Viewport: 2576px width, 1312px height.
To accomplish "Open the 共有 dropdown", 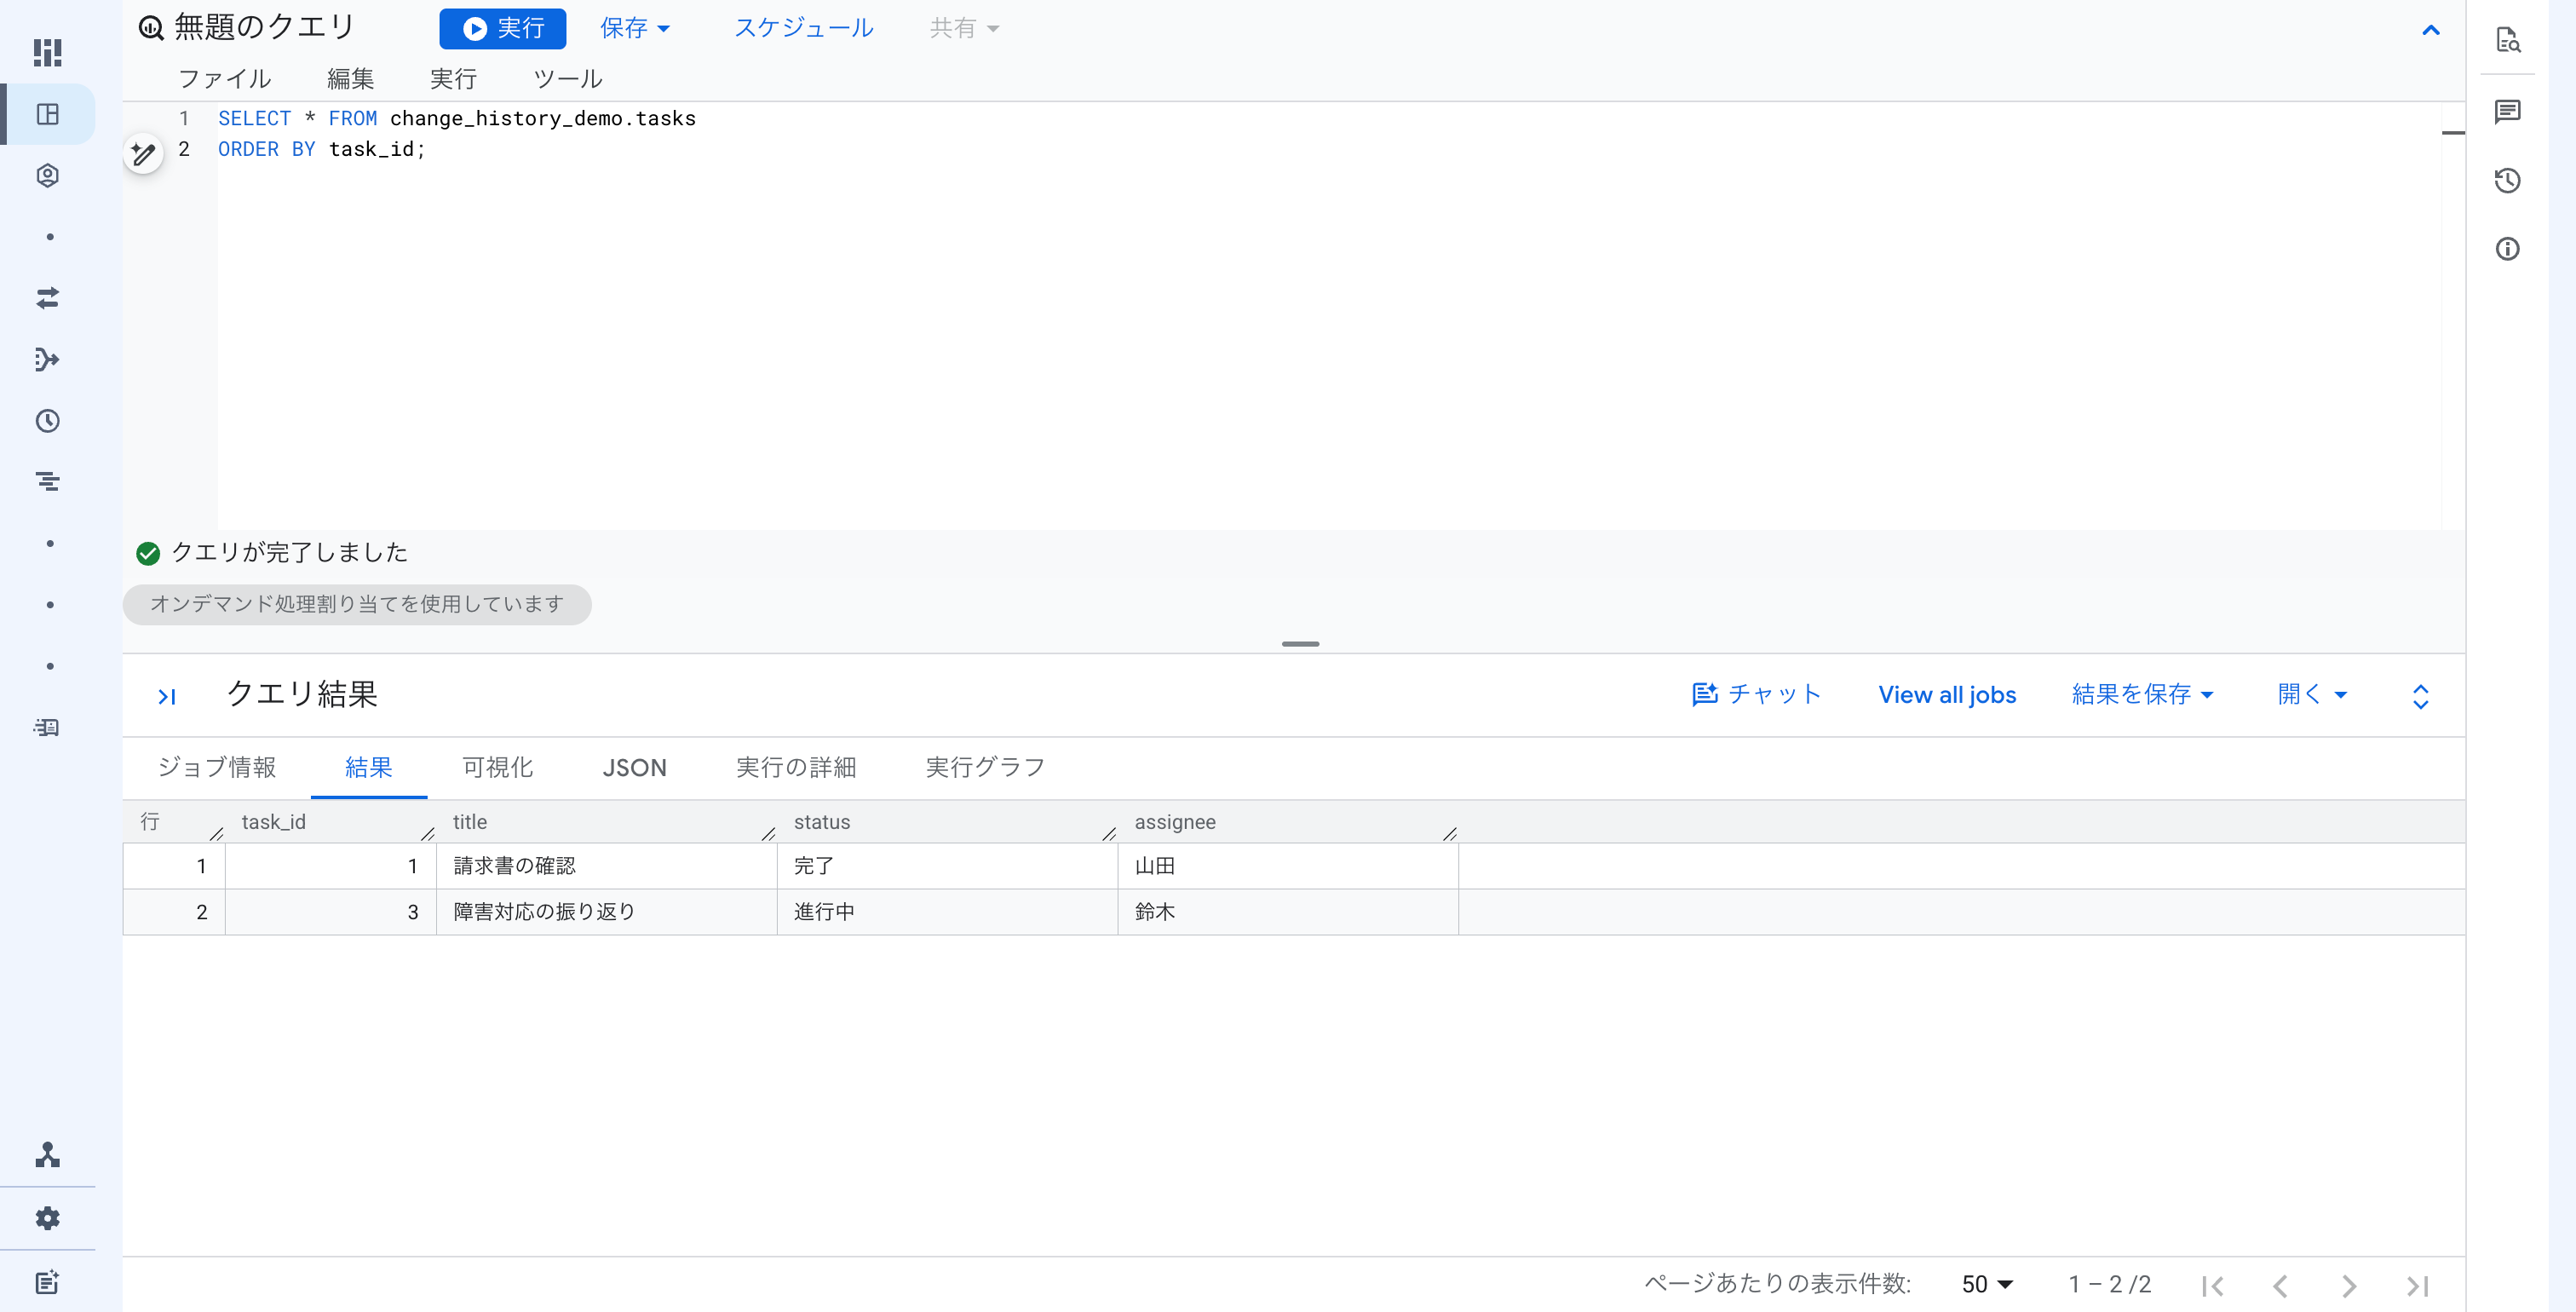I will click(964, 28).
